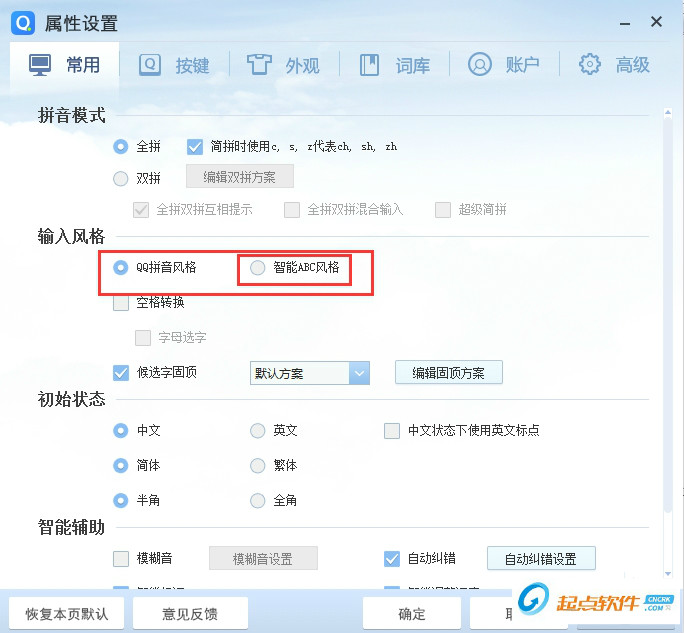Image resolution: width=684 pixels, height=633 pixels.
Task: Select the 全拼 radio button
Action: click(x=120, y=147)
